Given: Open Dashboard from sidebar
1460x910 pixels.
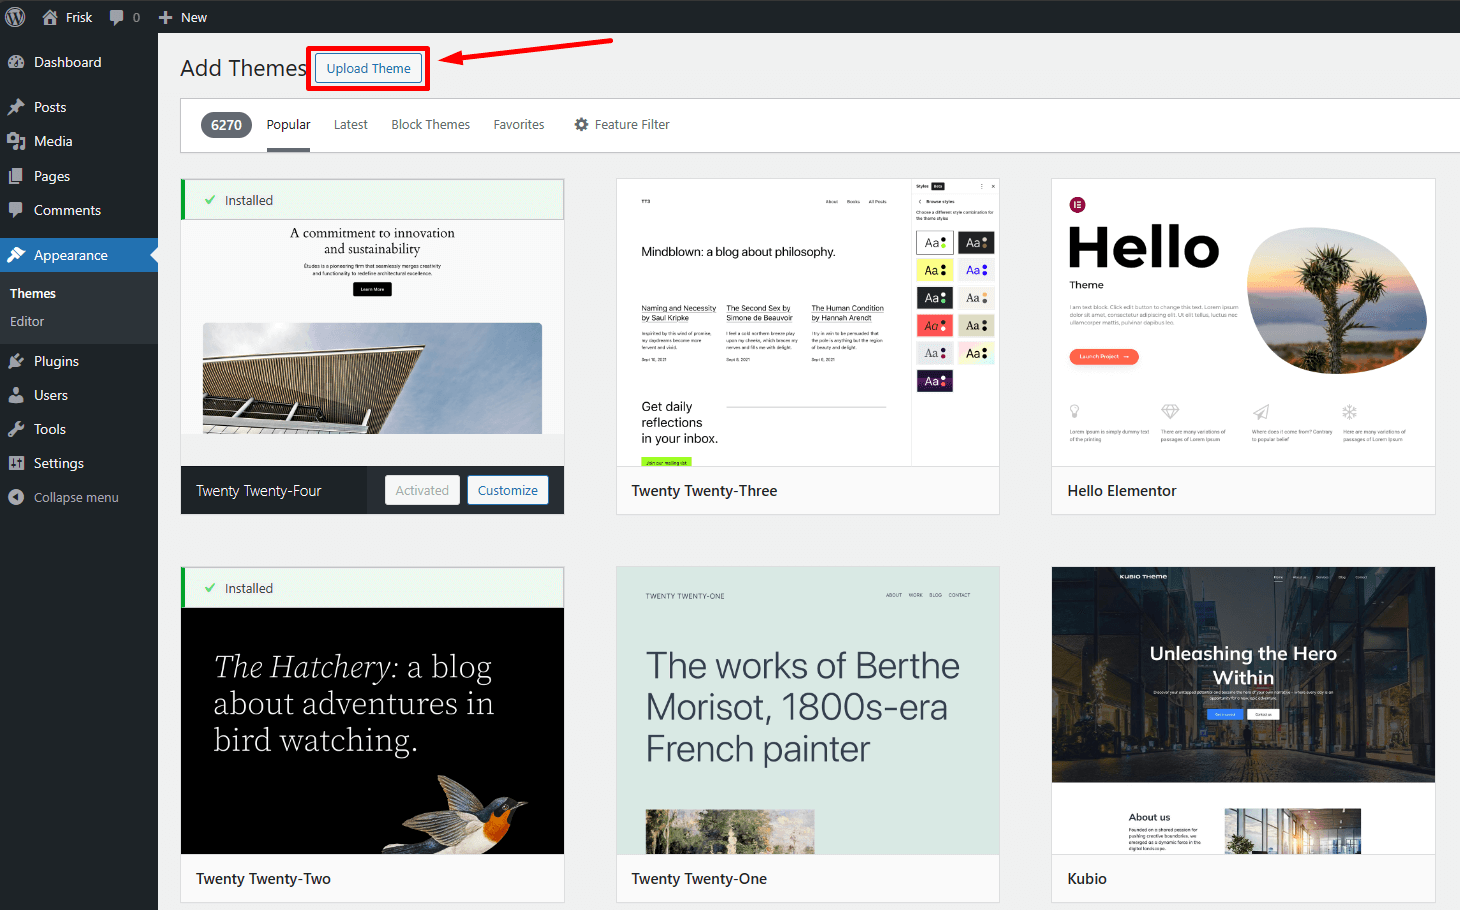Looking at the screenshot, I should click(x=67, y=62).
